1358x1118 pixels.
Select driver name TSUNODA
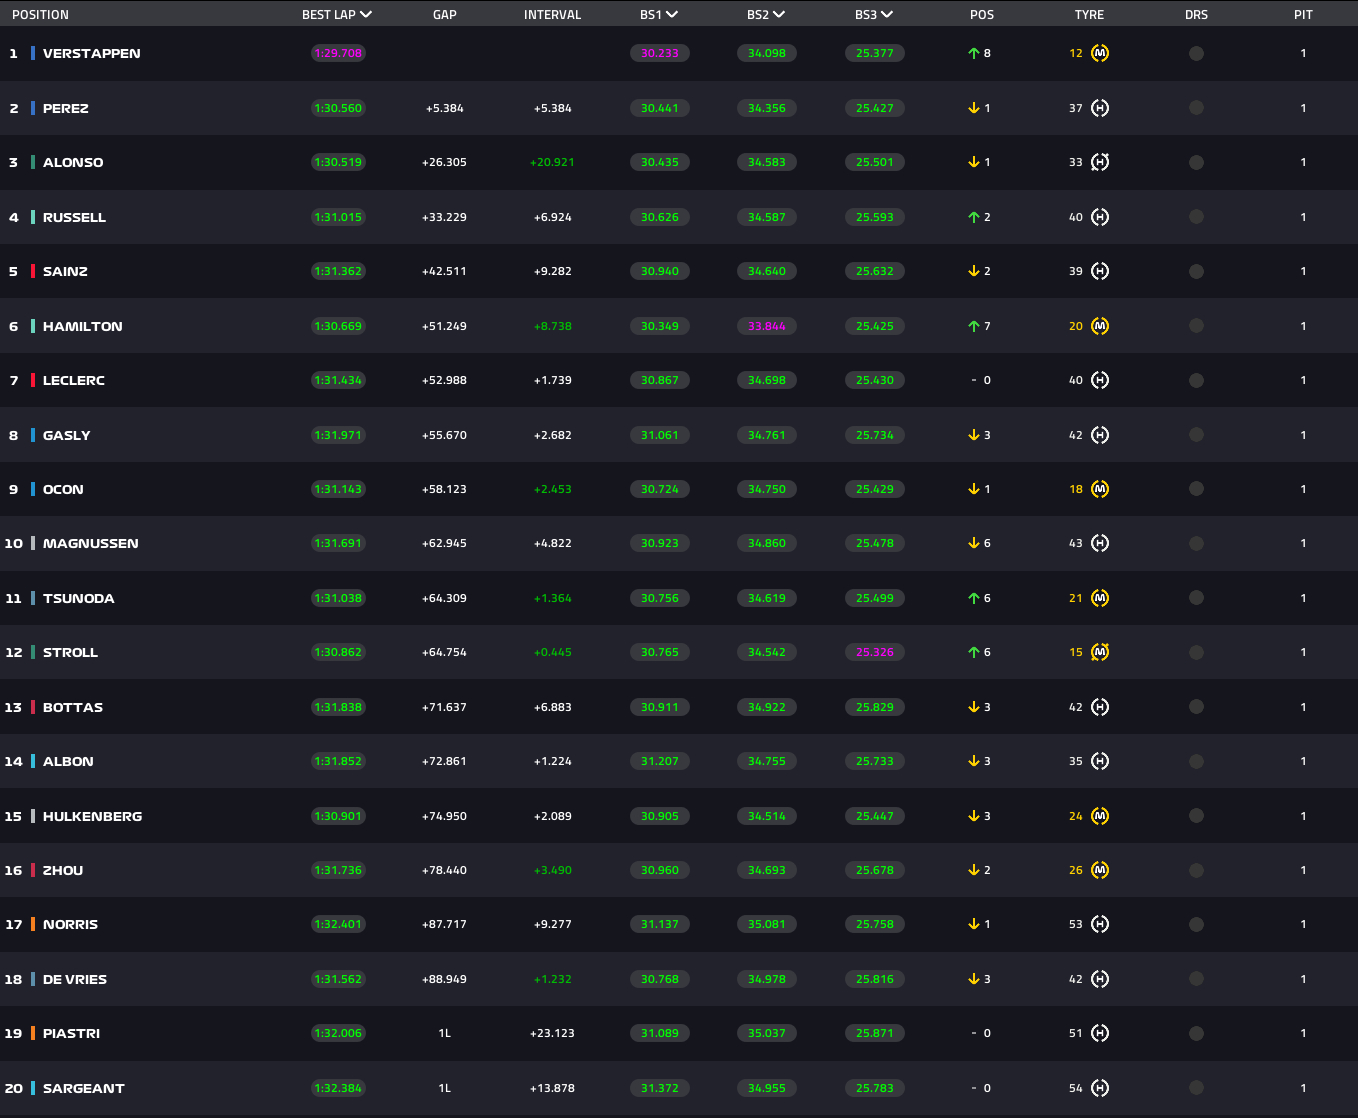(79, 598)
